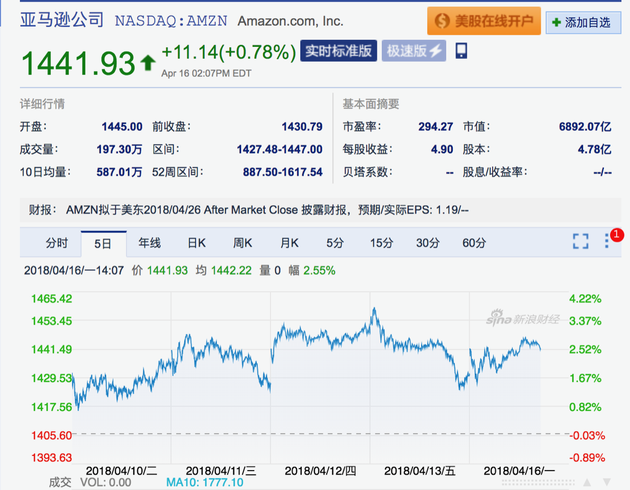The width and height of the screenshot is (630, 490).
Task: Click the up triangle below the chart
Action: click(587, 482)
